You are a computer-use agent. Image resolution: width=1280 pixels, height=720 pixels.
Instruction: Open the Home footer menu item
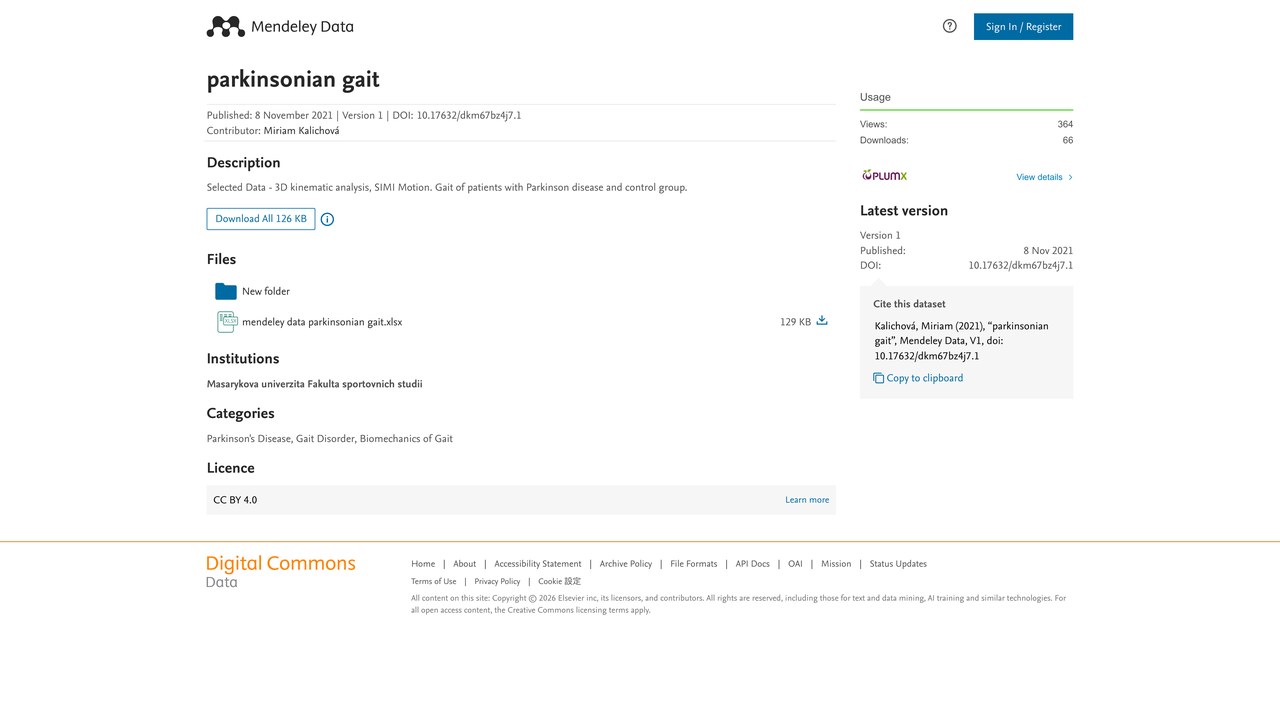tap(423, 564)
